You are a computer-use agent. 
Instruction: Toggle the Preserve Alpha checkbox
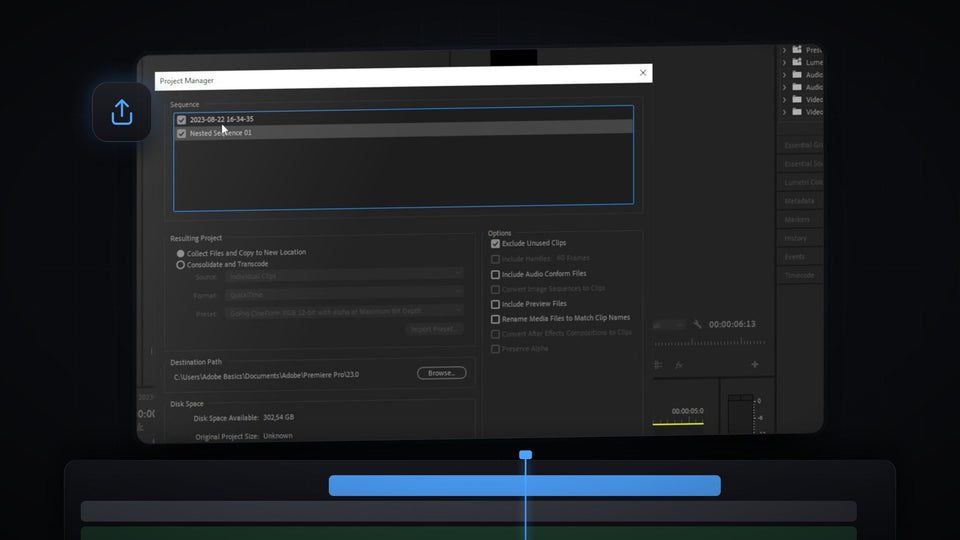tap(495, 349)
